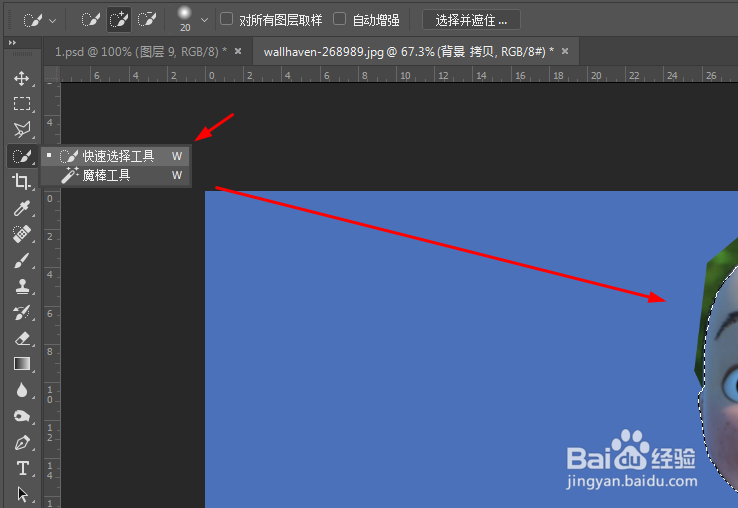Select the Spot Healing Brush tool
This screenshot has width=738, height=508.
pos(22,234)
